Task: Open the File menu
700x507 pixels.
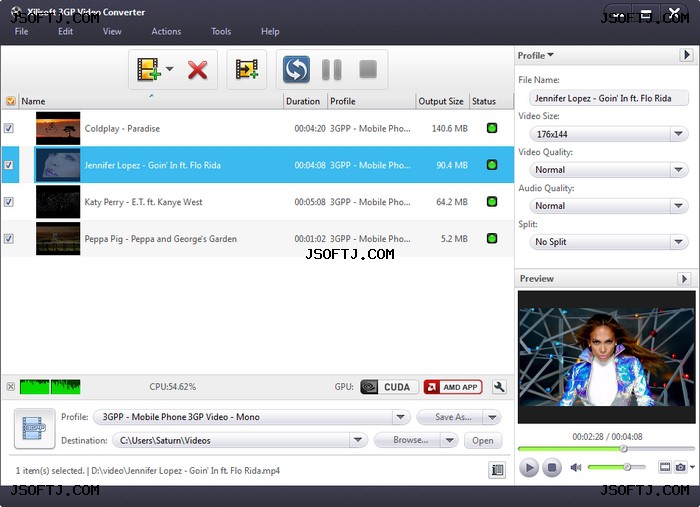Action: (21, 31)
